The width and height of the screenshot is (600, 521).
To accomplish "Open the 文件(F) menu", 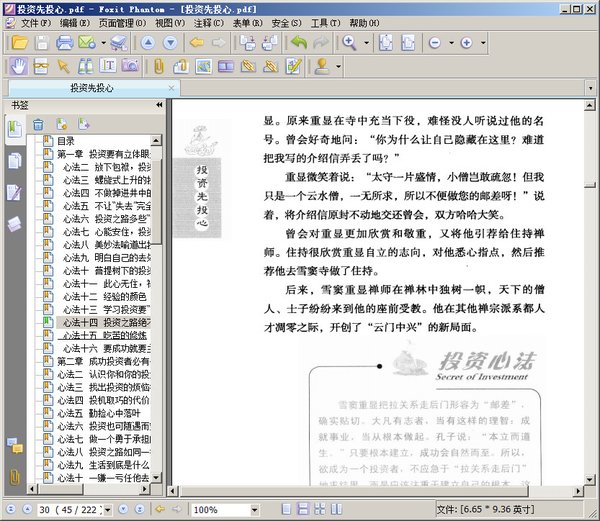I will pos(36,22).
